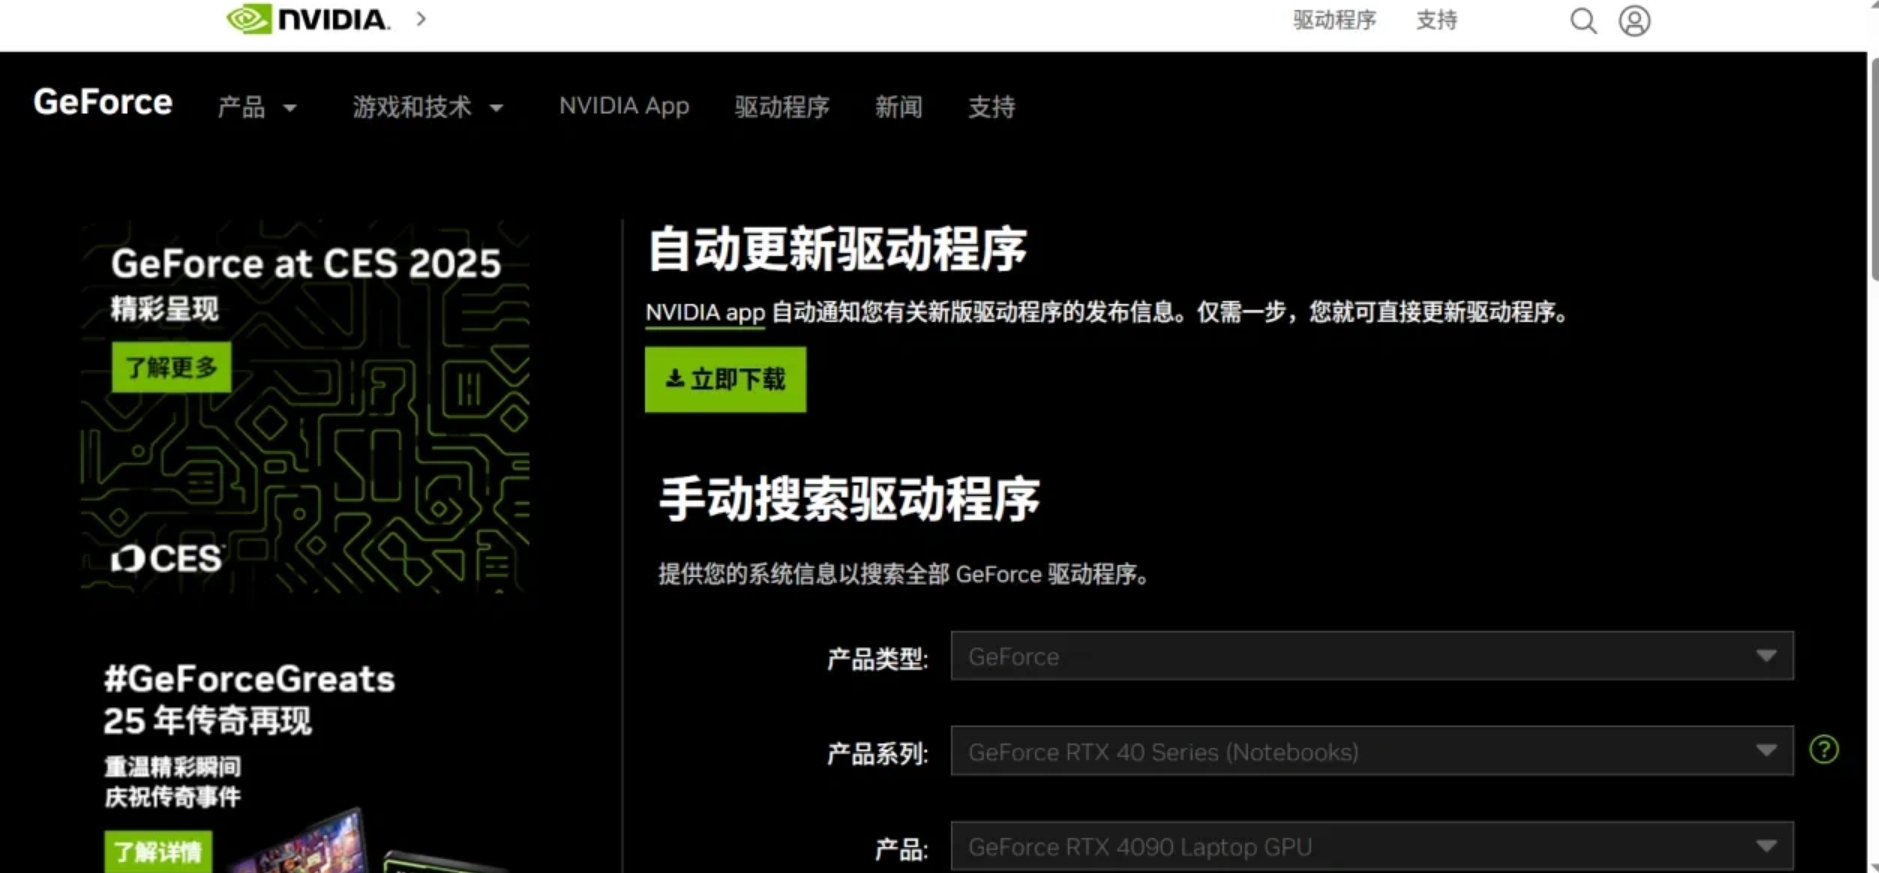Click the green help question mark icon
This screenshot has height=873, width=1879.
click(1823, 749)
